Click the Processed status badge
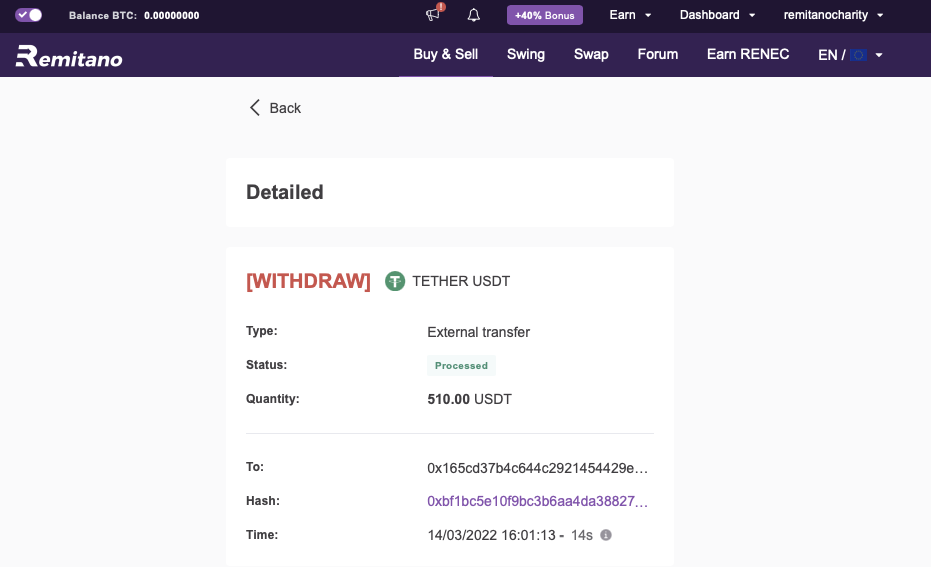This screenshot has height=567, width=931. pos(461,366)
